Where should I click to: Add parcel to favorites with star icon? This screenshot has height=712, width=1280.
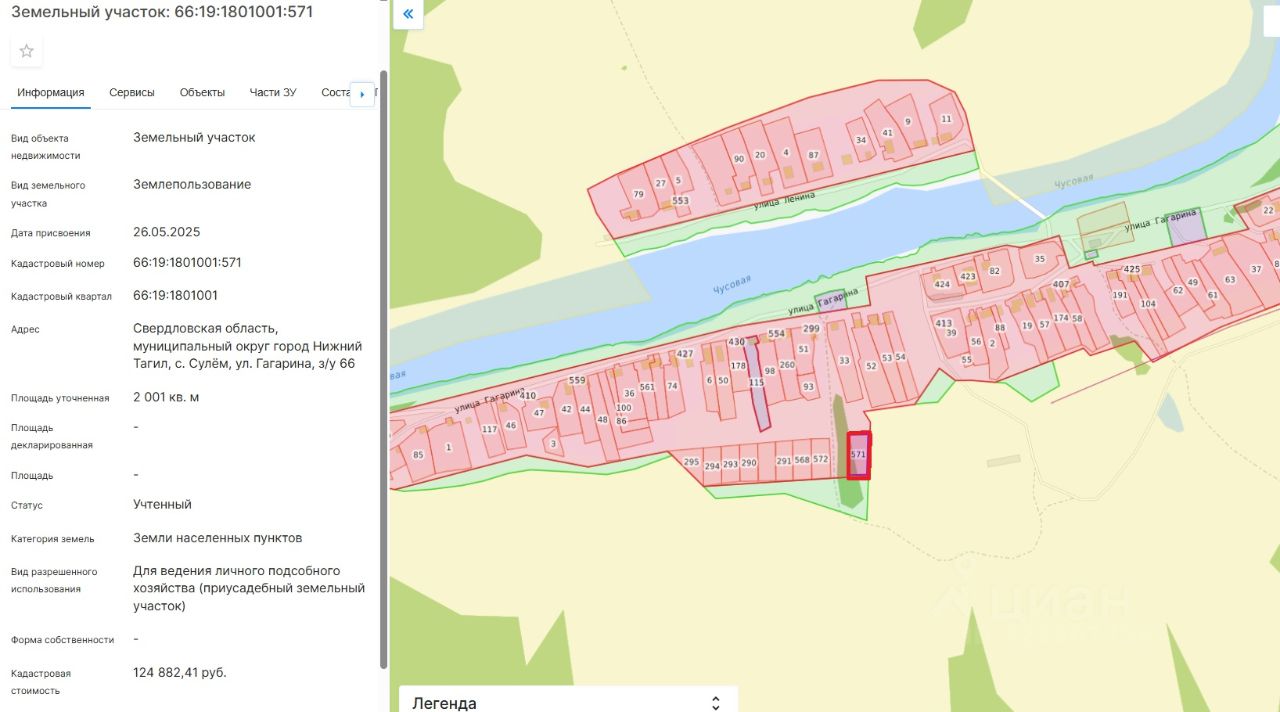click(x=27, y=51)
